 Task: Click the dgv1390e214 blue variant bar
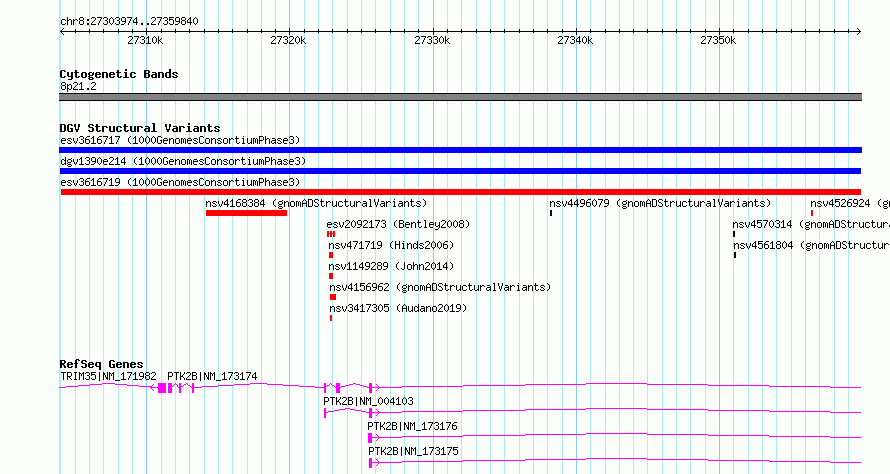point(460,171)
